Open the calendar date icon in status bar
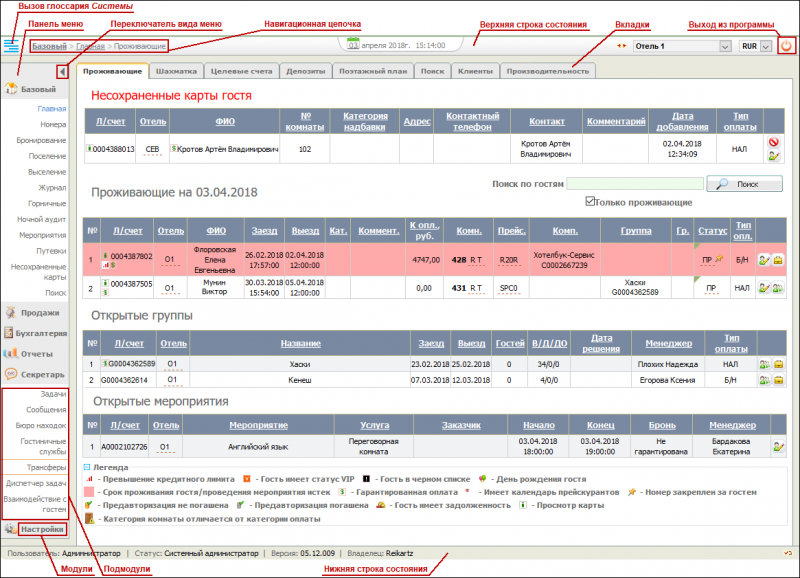The height and width of the screenshot is (578, 800). tap(353, 45)
